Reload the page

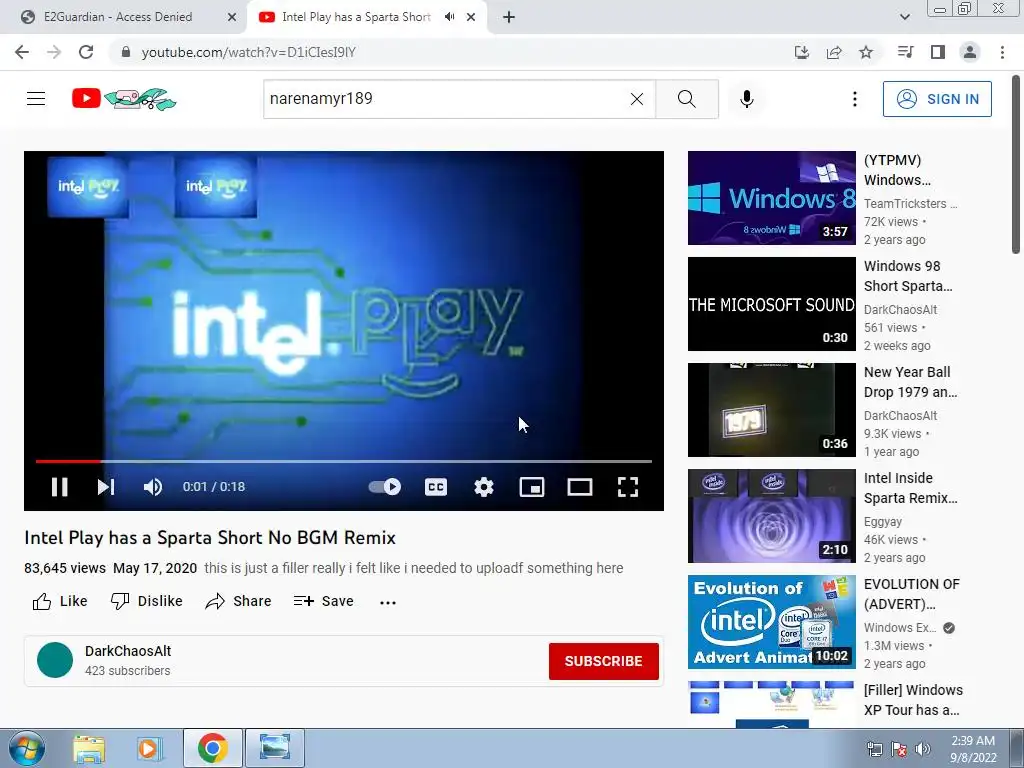coord(86,52)
